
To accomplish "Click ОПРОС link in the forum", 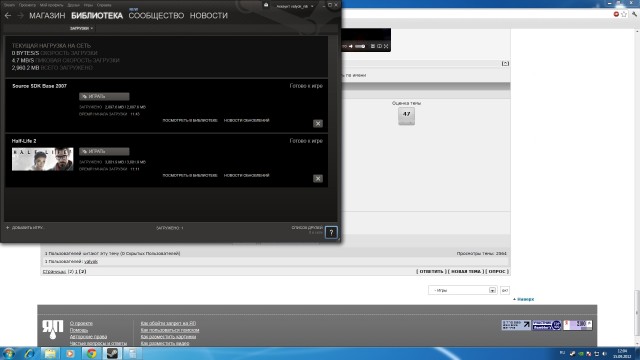I will (x=497, y=272).
